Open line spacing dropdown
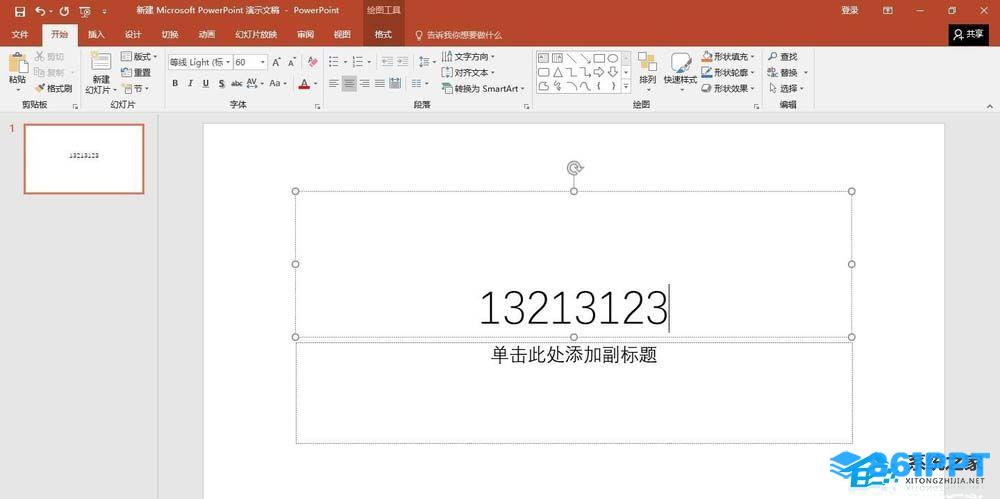This screenshot has width=1000, height=499. (x=427, y=62)
